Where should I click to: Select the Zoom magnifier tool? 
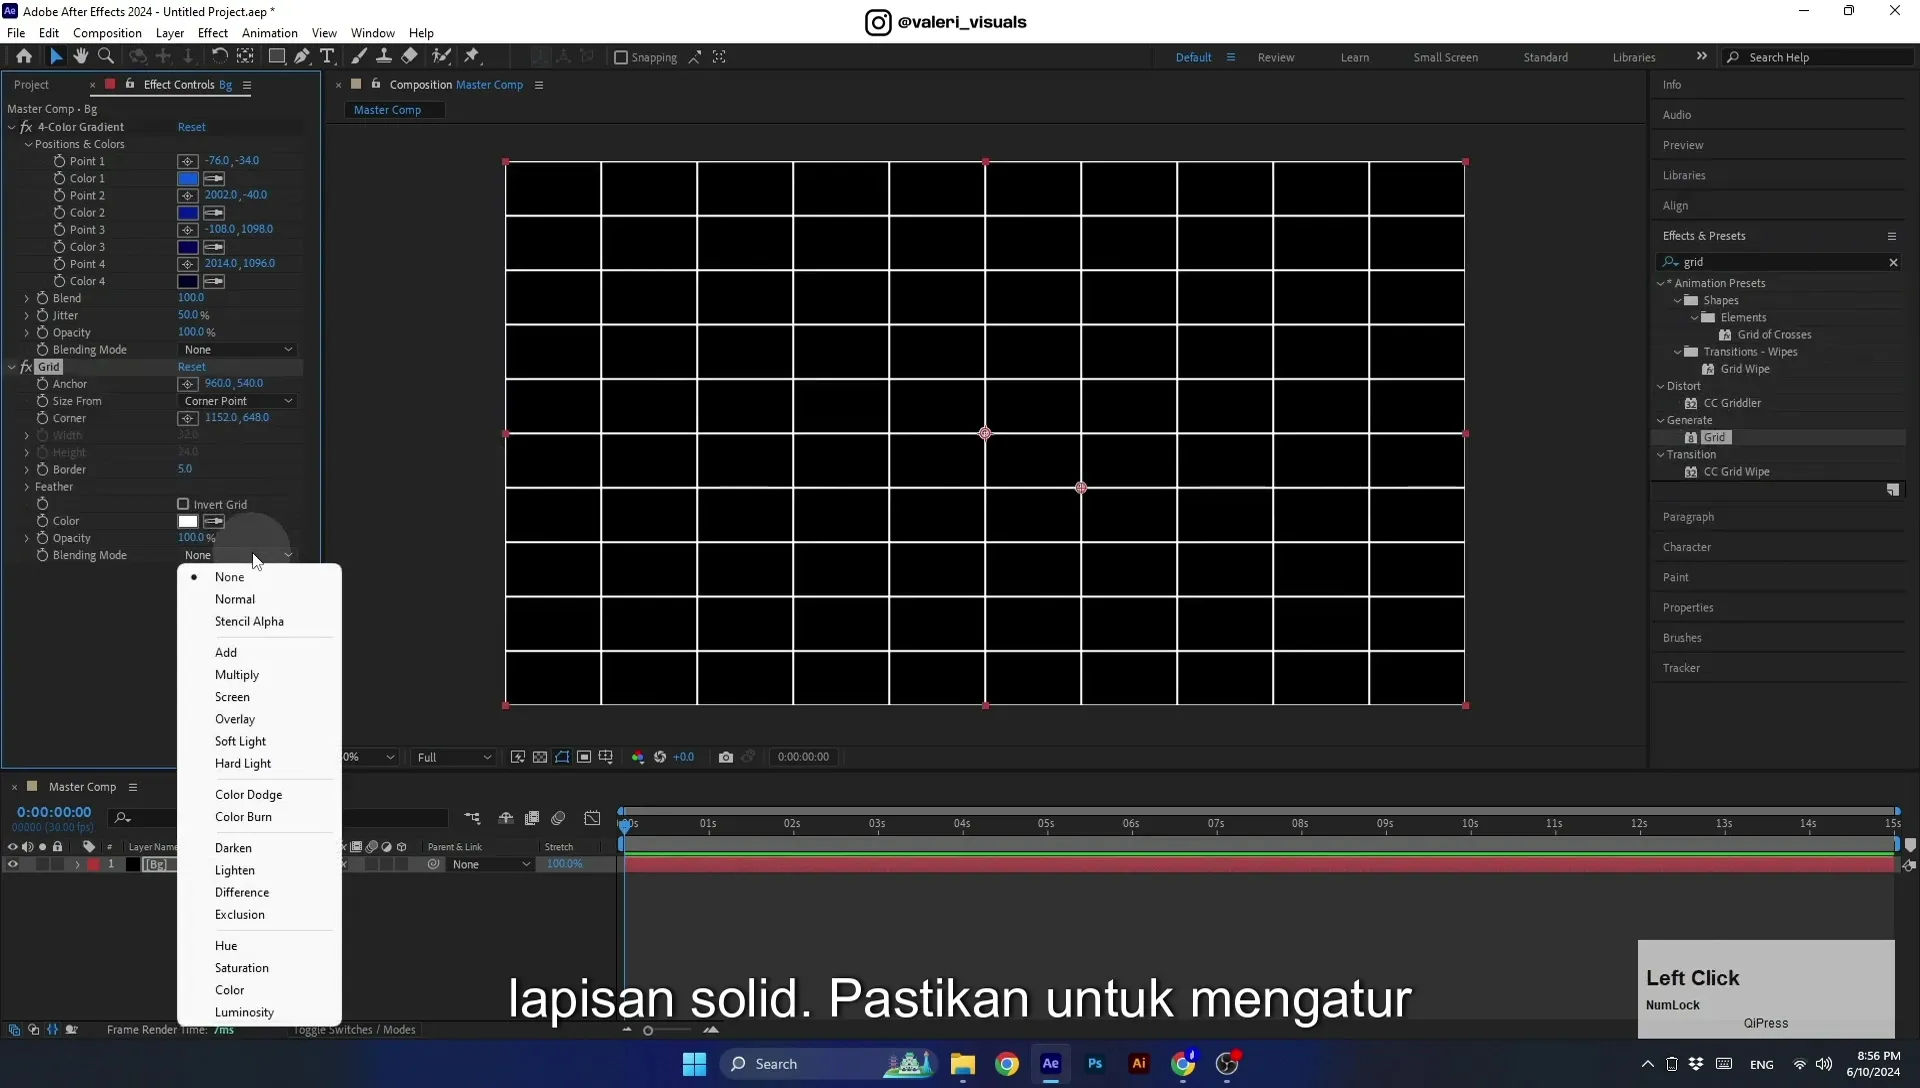coord(106,57)
